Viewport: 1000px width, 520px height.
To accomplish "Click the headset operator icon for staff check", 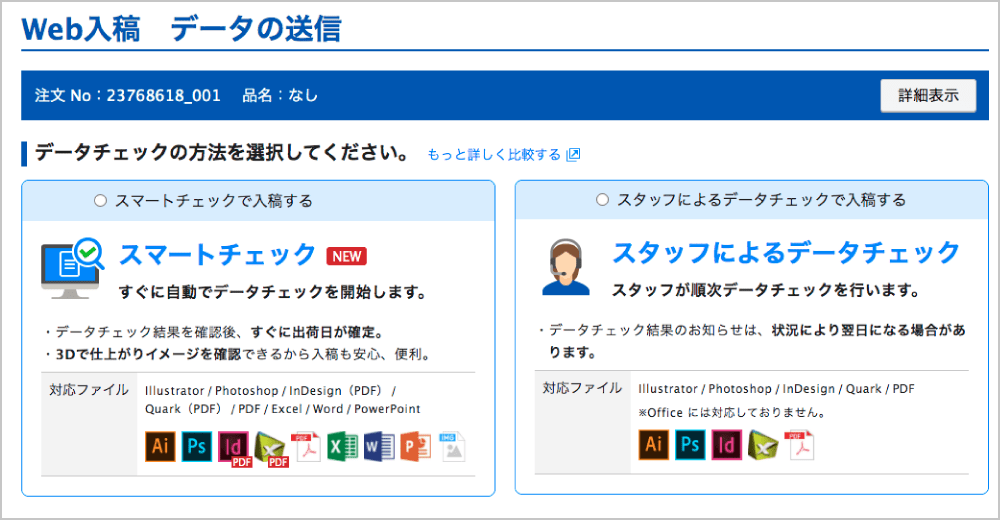I will pyautogui.click(x=565, y=267).
